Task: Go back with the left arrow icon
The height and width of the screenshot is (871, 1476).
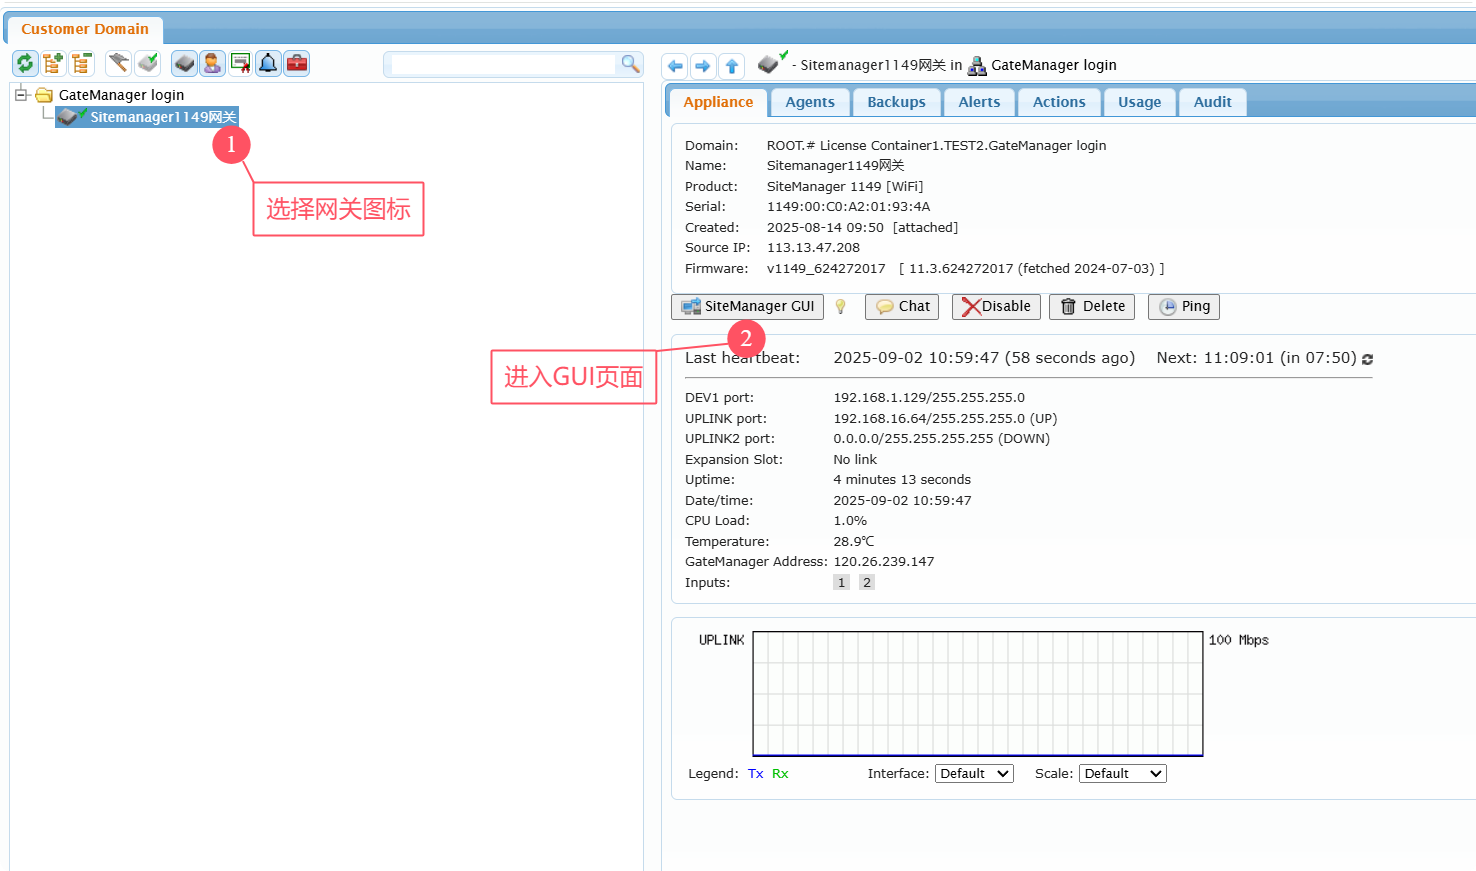Action: click(x=675, y=66)
